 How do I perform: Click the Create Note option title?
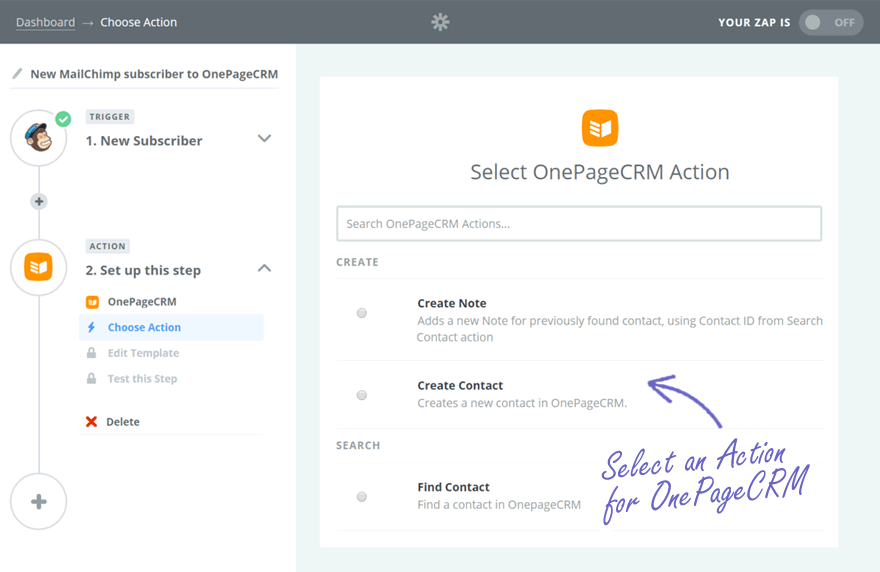click(452, 303)
